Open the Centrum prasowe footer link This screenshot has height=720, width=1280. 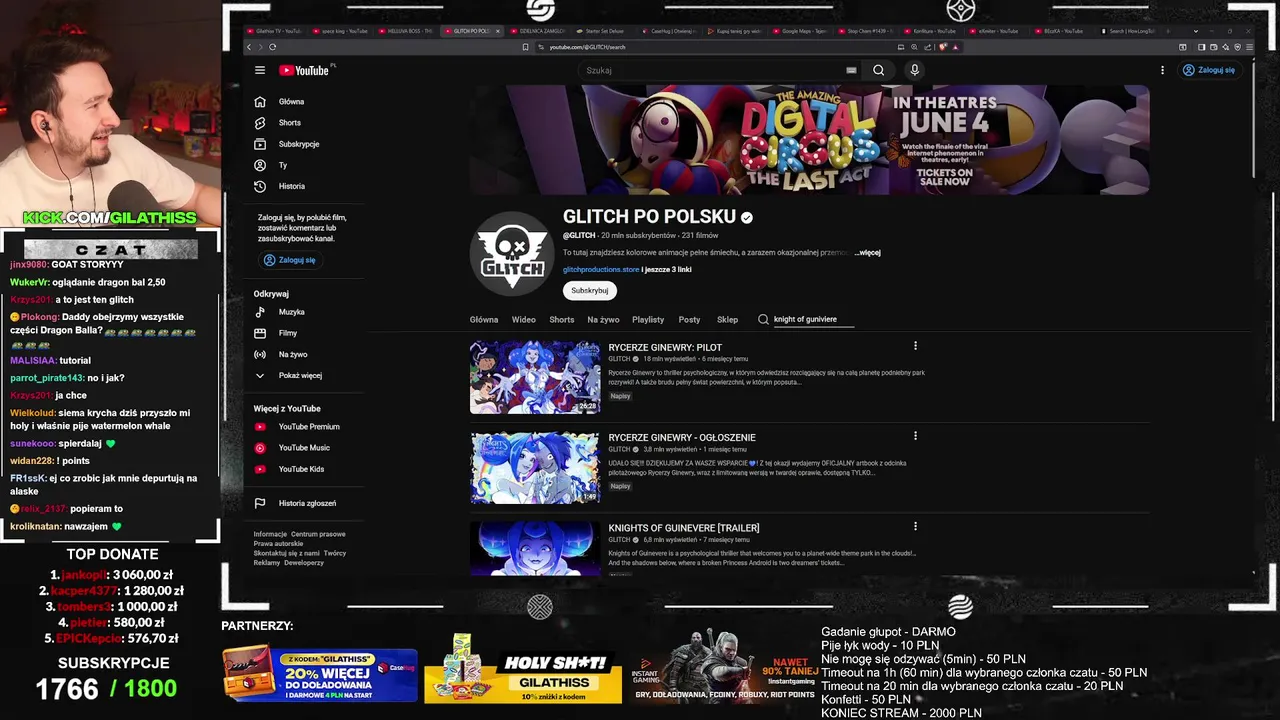318,534
